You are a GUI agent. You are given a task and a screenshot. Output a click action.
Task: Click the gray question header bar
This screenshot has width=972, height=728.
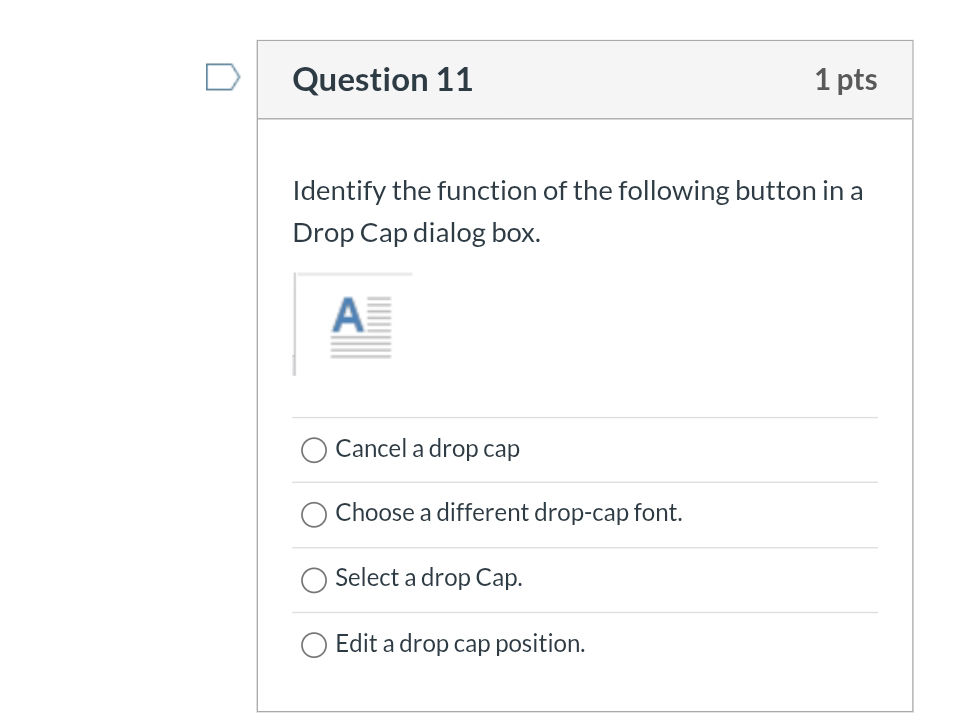(x=640, y=80)
